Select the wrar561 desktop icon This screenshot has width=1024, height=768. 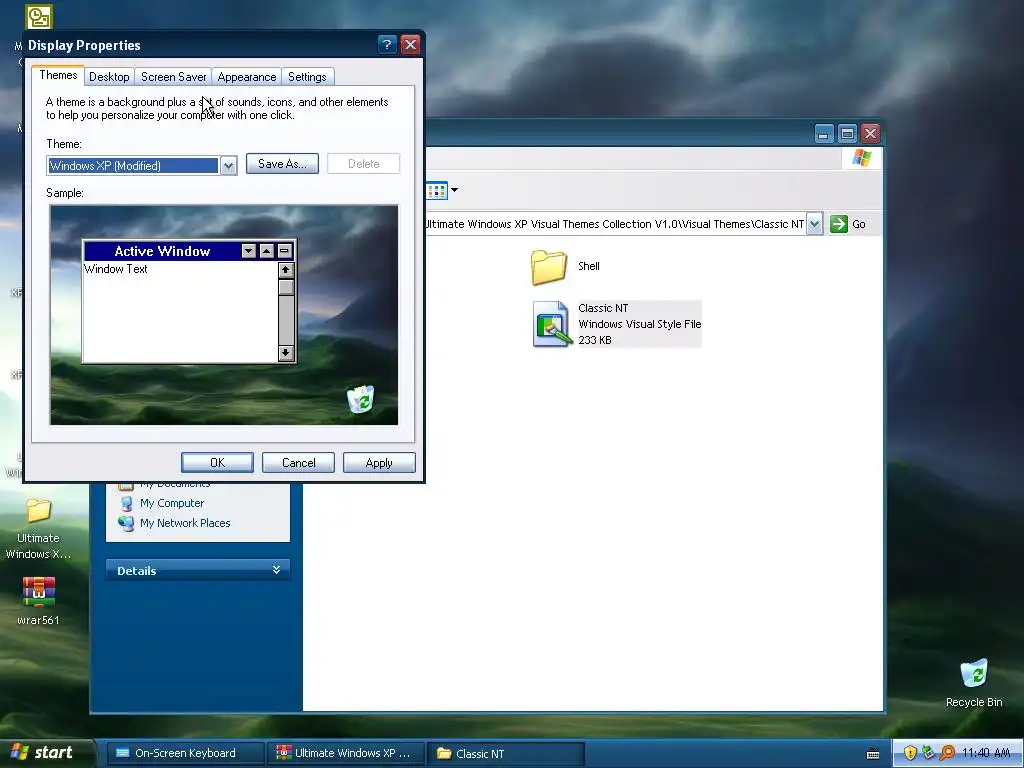coord(39,601)
